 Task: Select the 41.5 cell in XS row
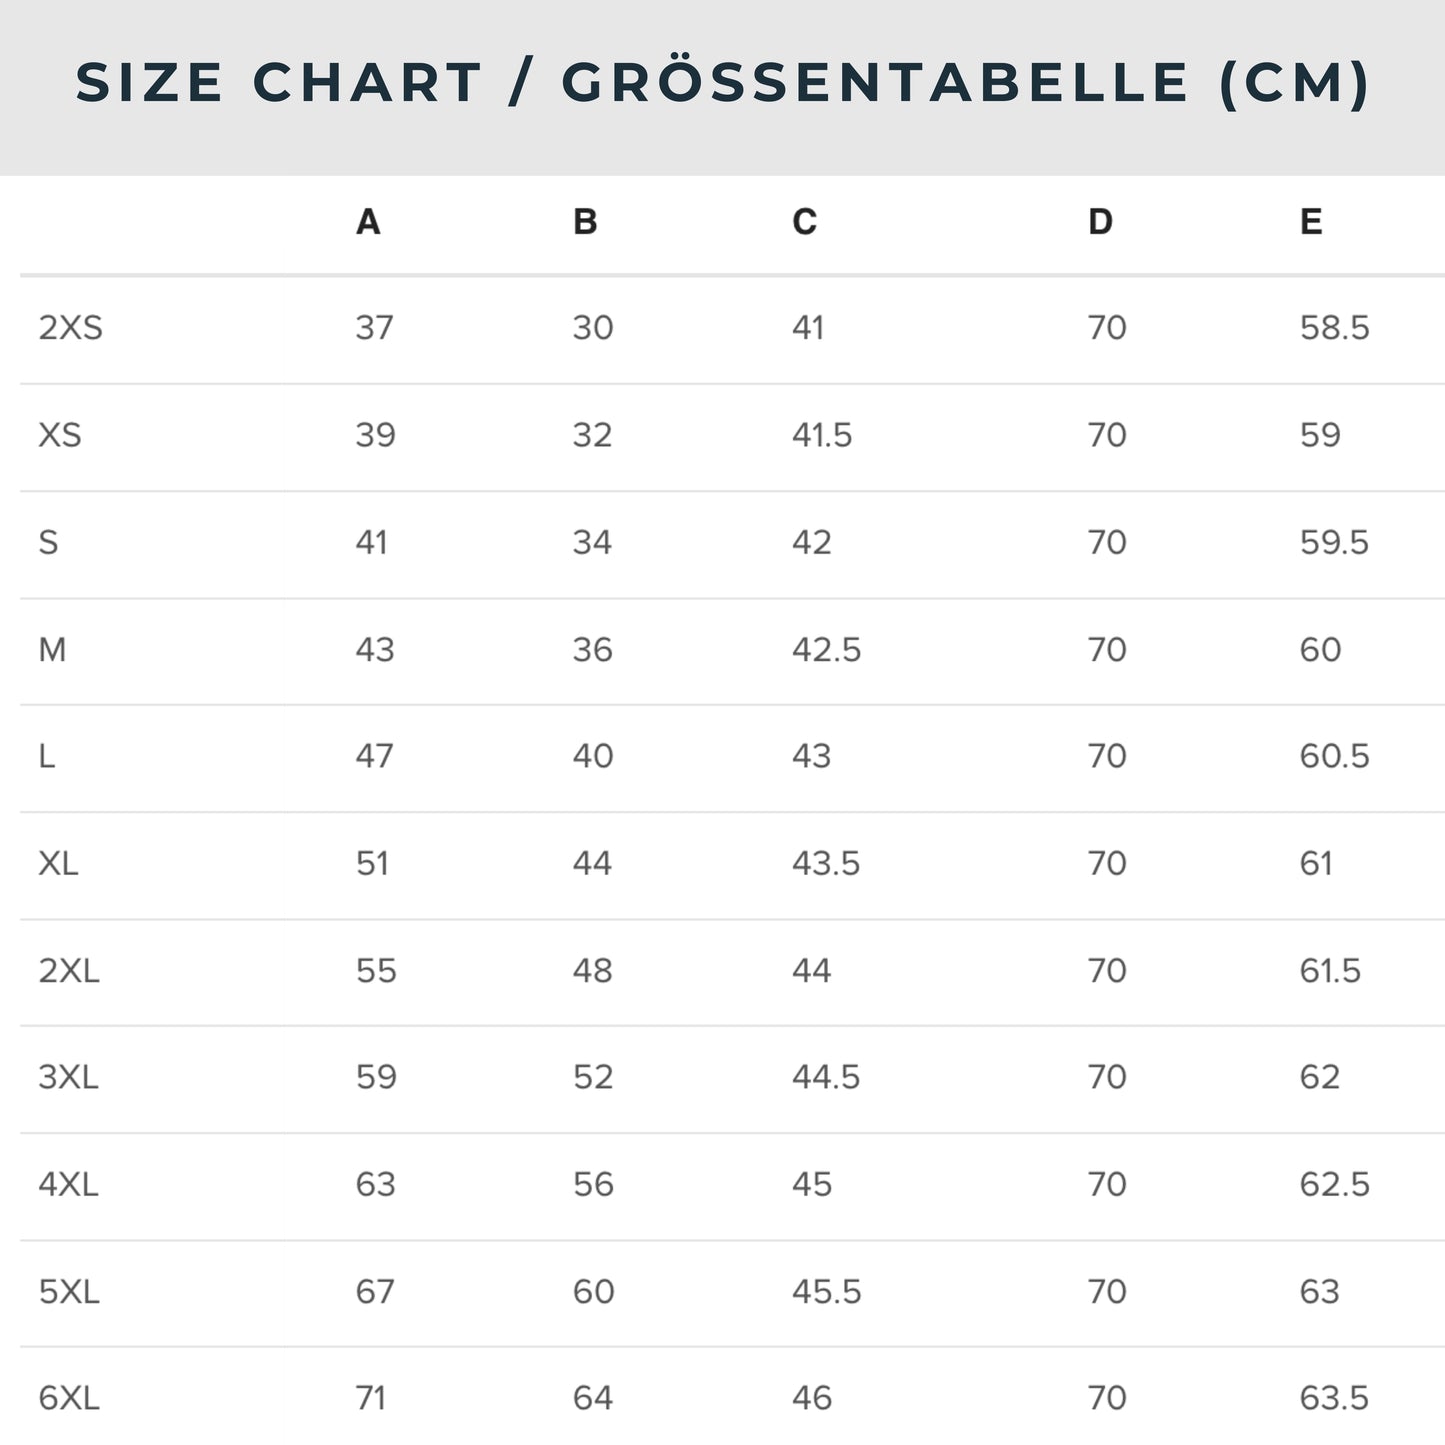(822, 435)
